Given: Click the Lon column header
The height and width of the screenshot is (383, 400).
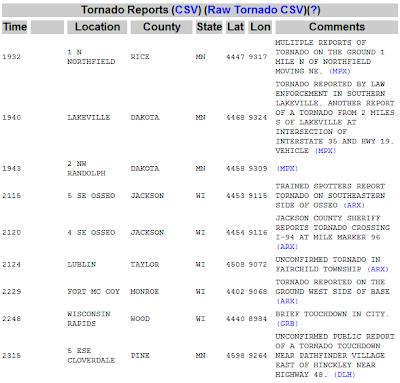Looking at the screenshot, I should click(x=260, y=27).
